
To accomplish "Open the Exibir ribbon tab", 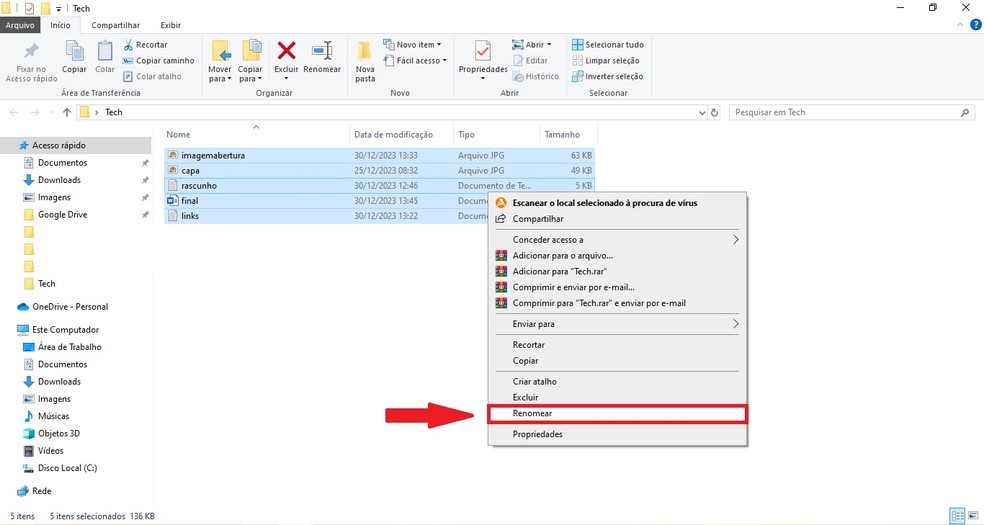I will pyautogui.click(x=171, y=24).
